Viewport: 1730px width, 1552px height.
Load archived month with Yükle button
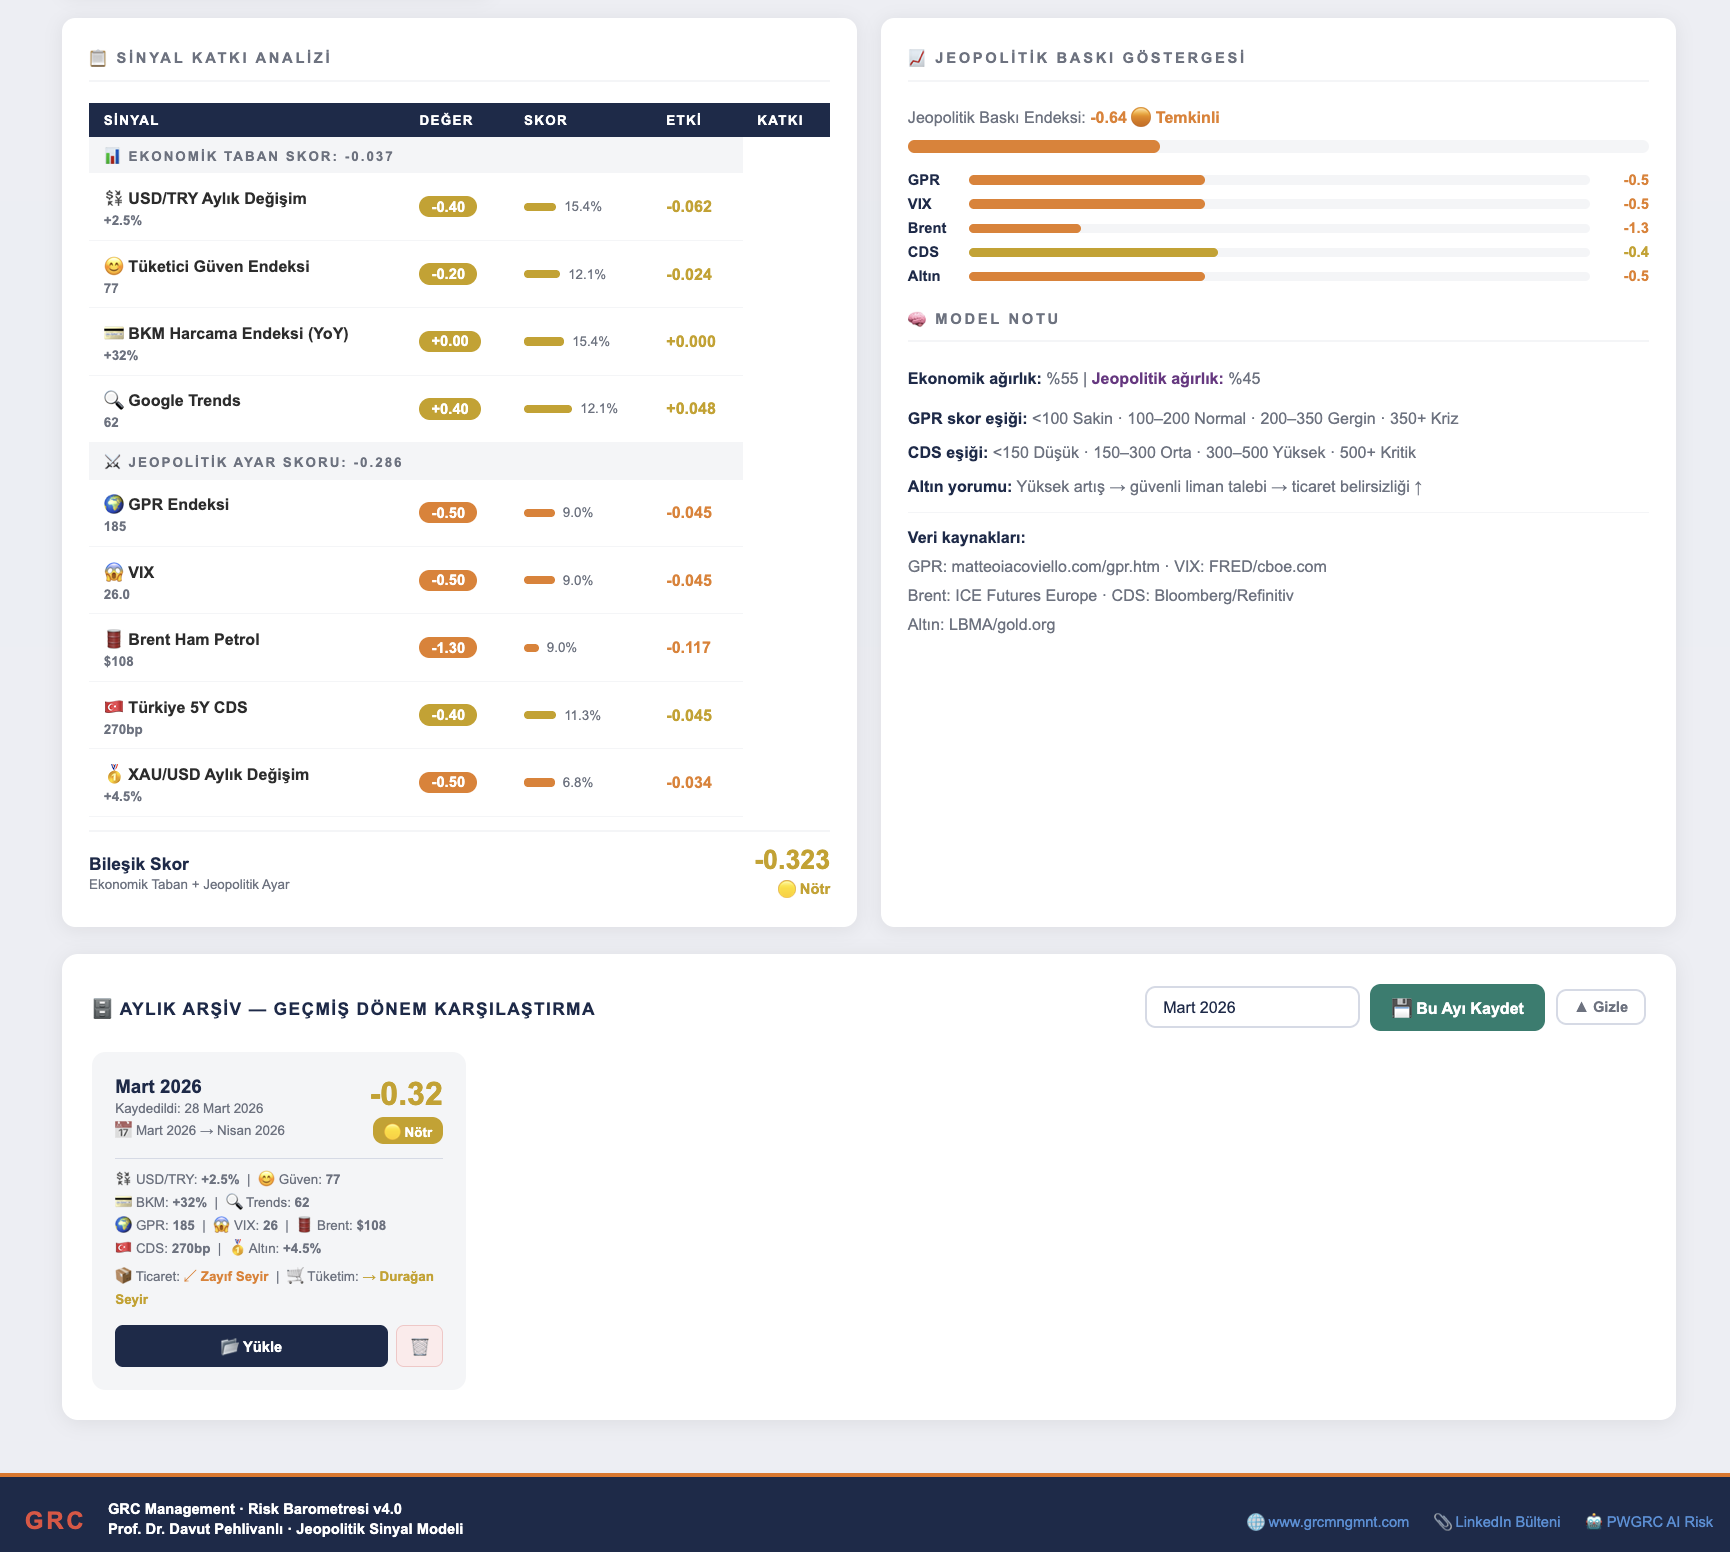click(x=251, y=1346)
